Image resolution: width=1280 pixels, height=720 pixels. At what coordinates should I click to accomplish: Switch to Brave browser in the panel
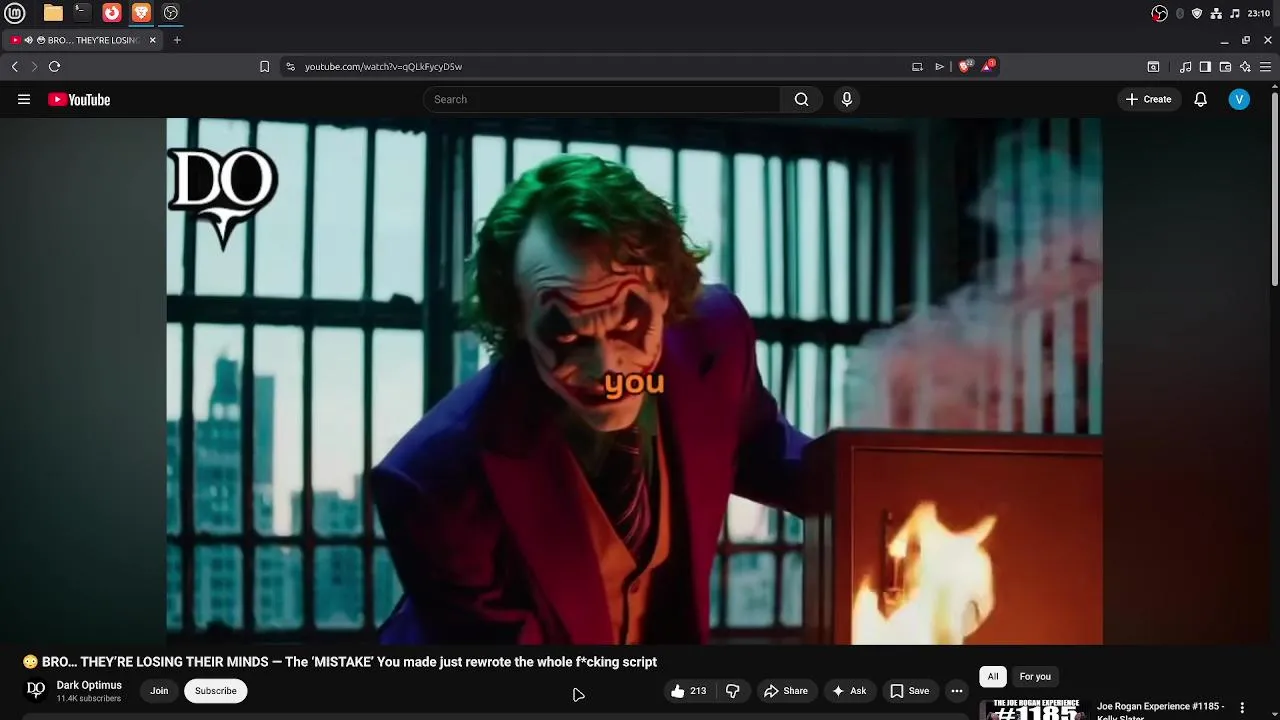[x=141, y=13]
